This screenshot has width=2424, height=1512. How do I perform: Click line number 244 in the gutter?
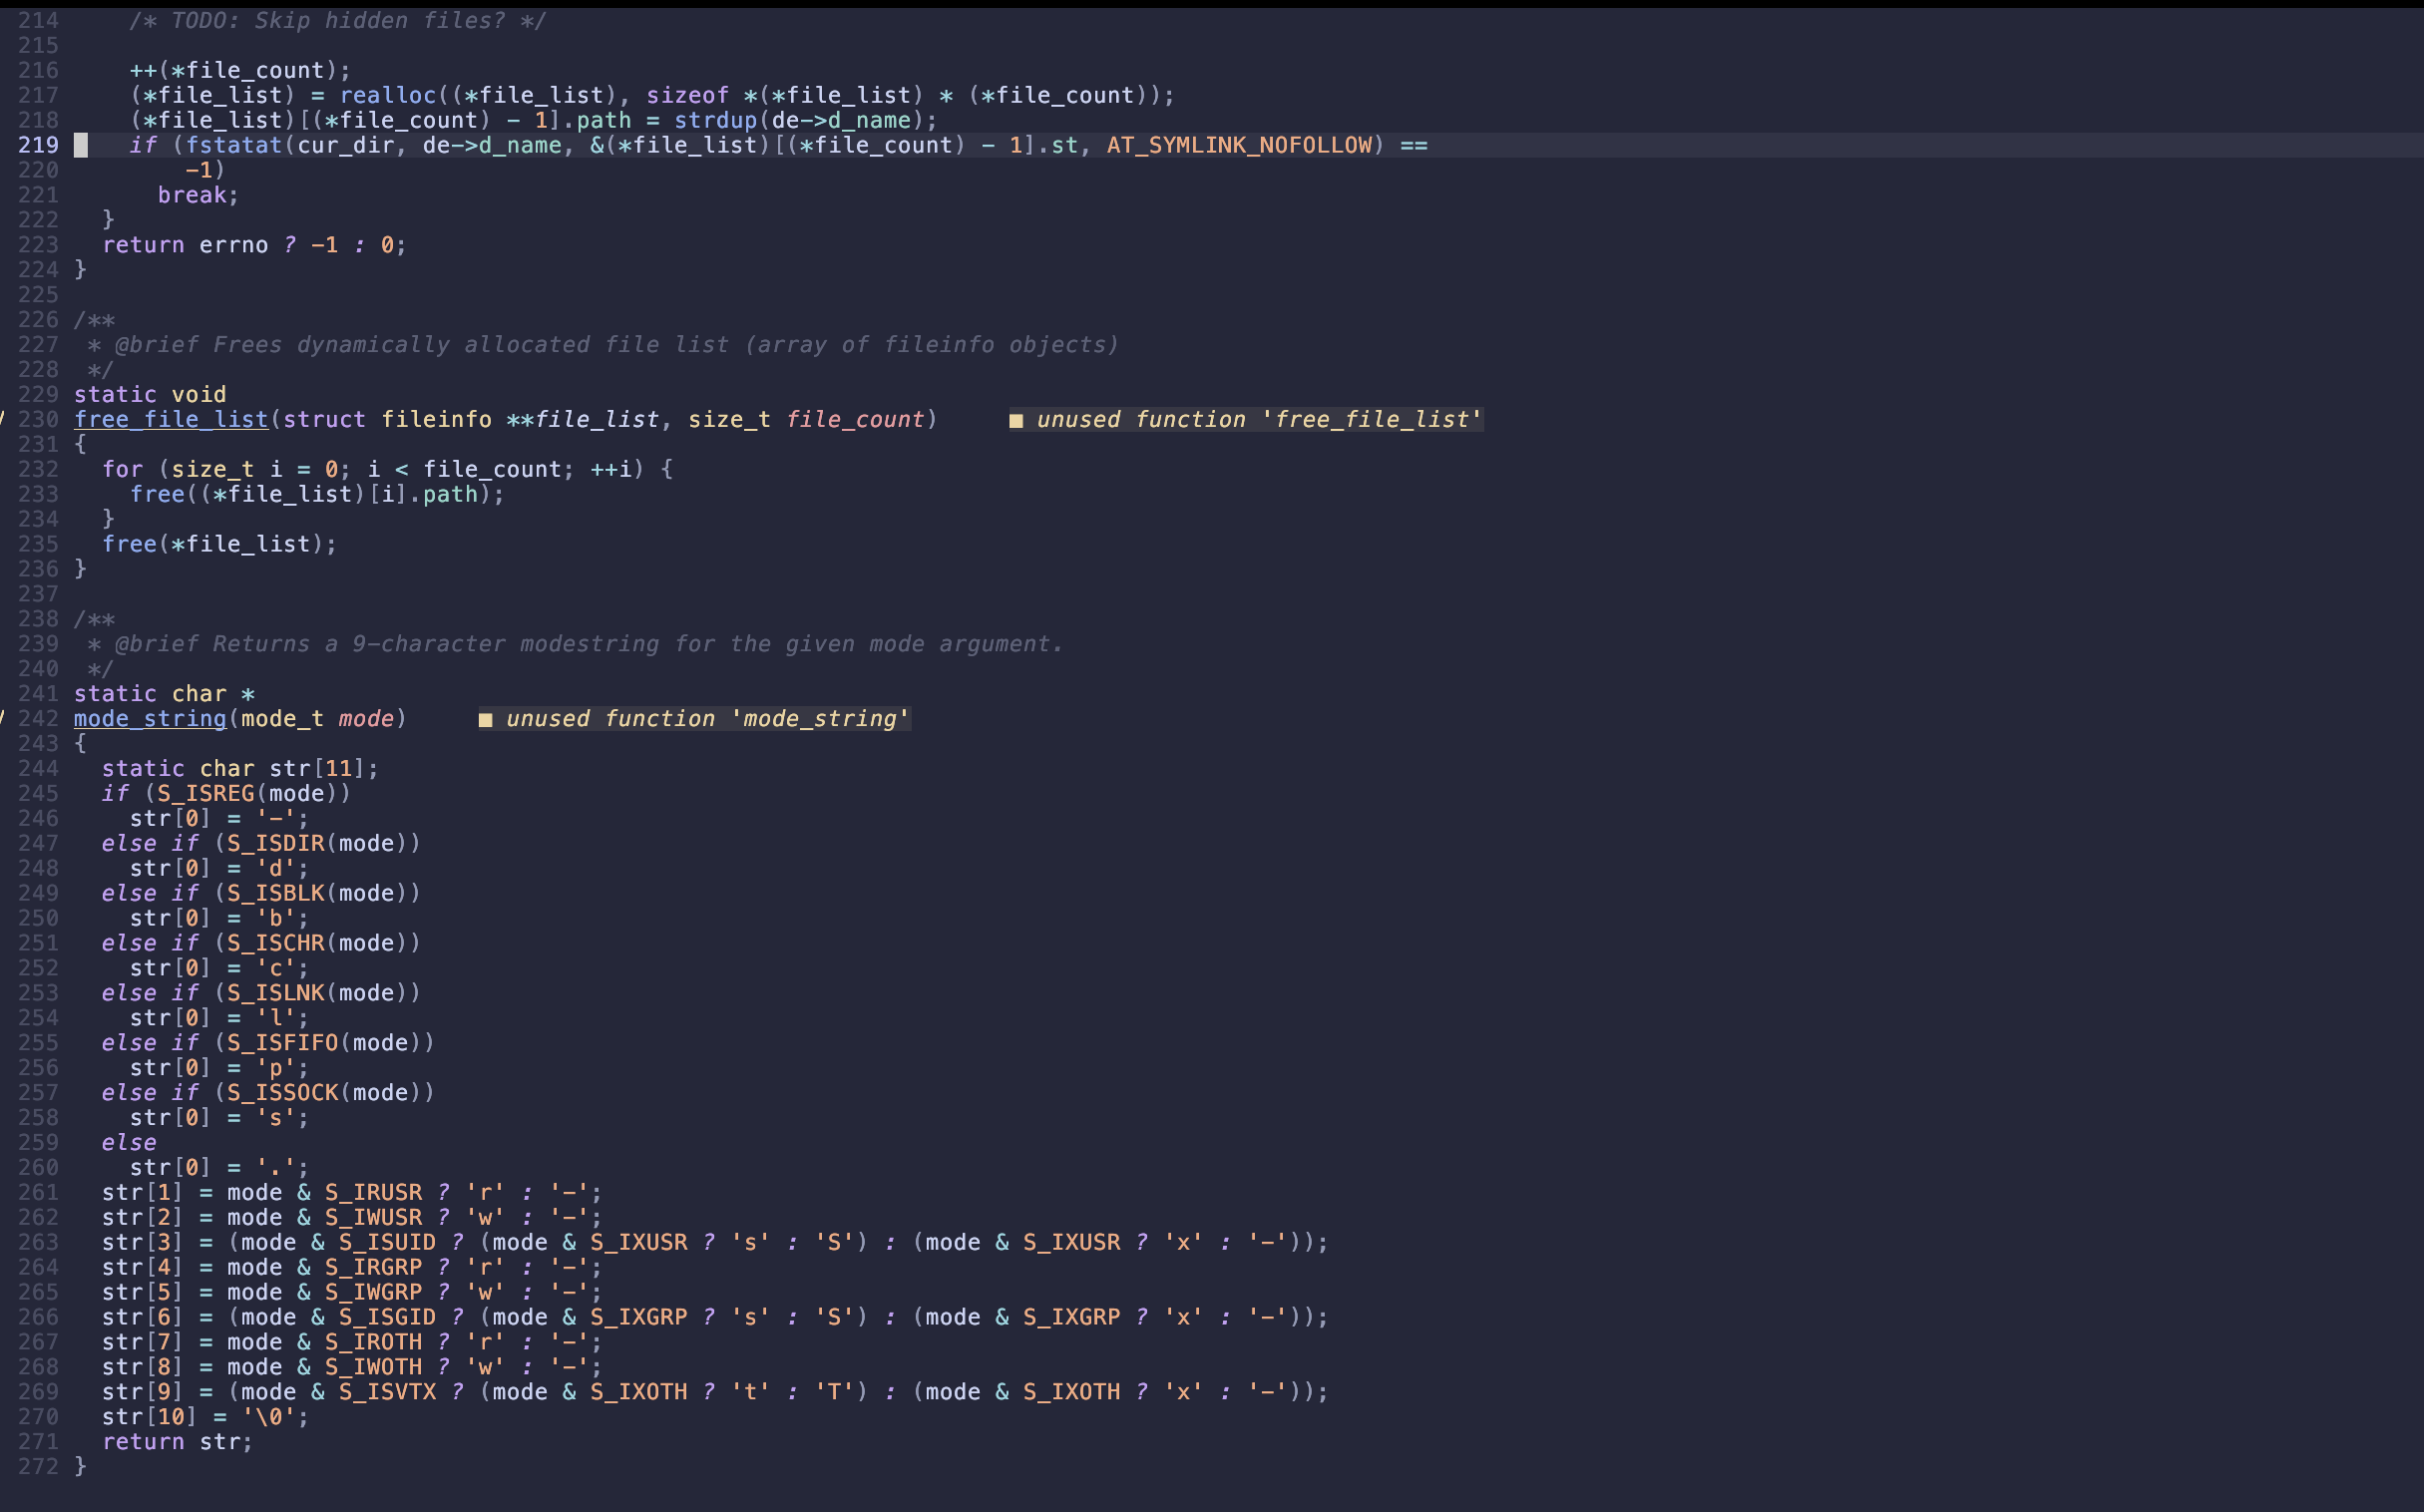(x=38, y=768)
